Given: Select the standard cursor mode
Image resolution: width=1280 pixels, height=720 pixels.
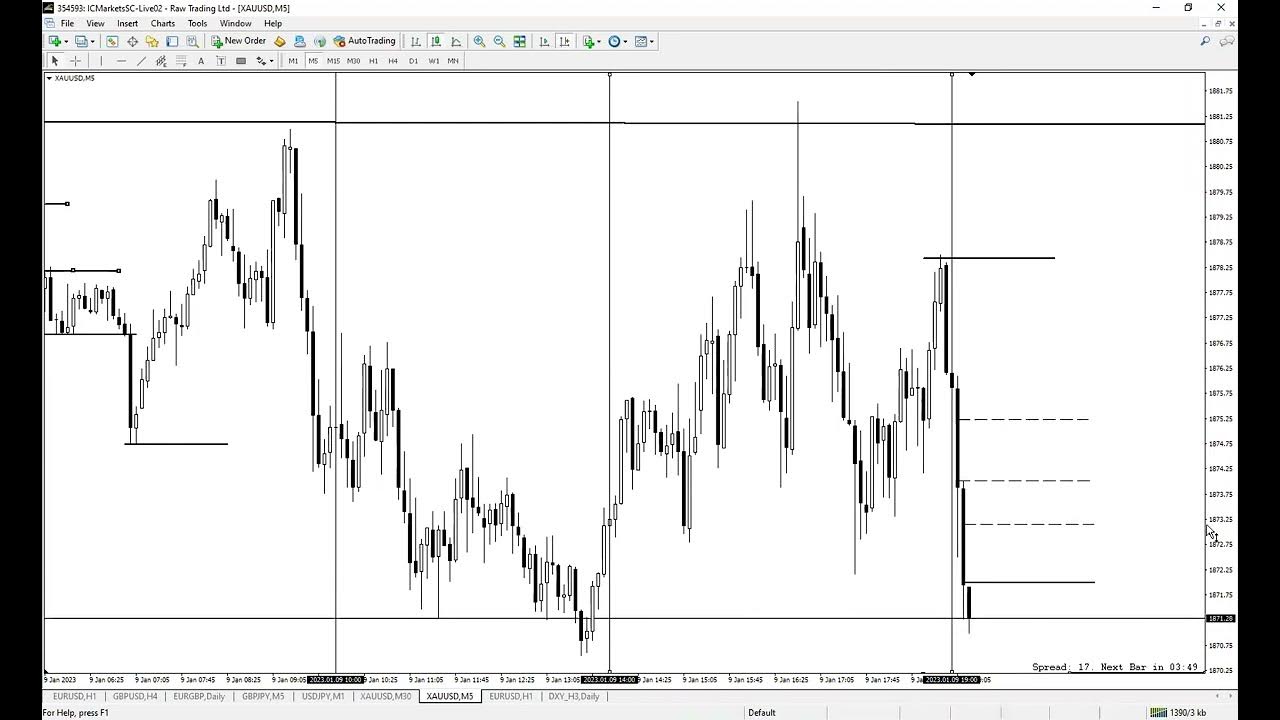Looking at the screenshot, I should [55, 61].
